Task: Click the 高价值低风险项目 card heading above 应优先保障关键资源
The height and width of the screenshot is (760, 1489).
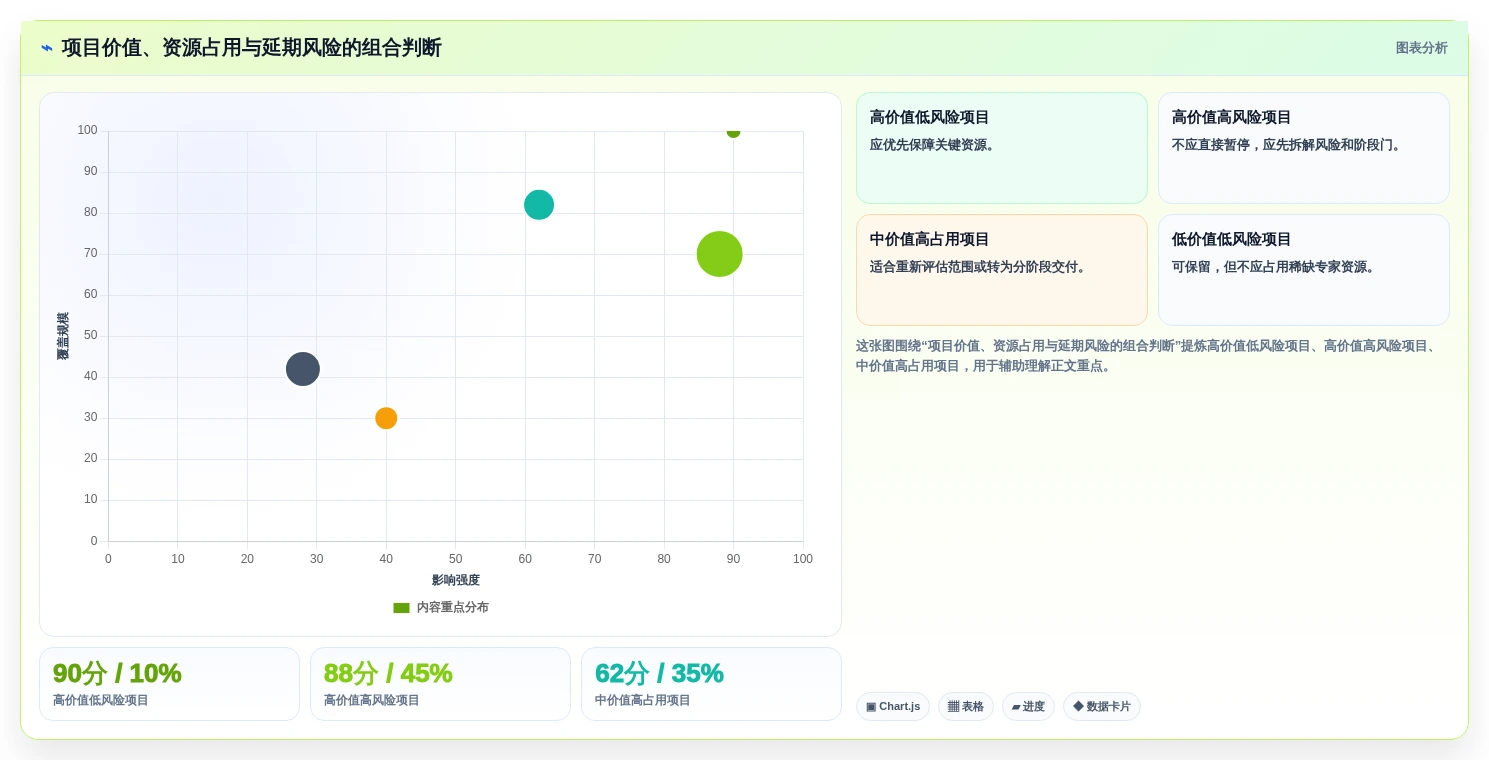Action: (930, 118)
